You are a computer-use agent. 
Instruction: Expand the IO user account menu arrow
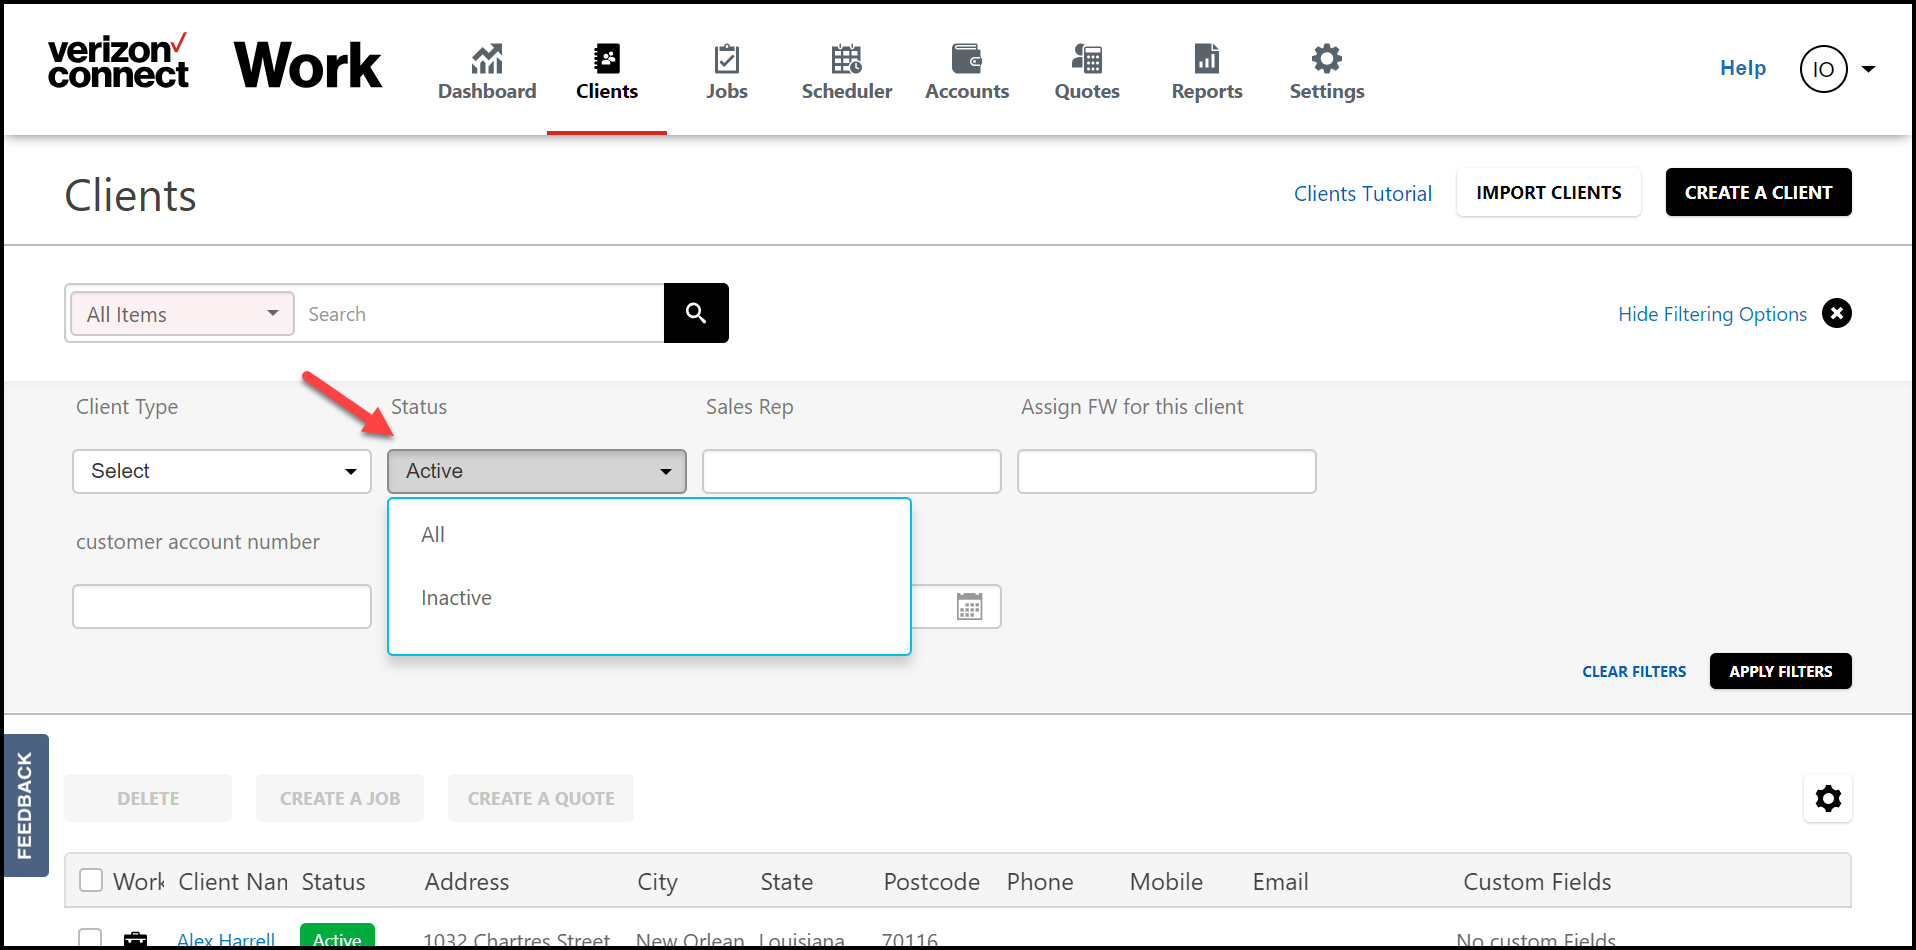[x=1868, y=69]
